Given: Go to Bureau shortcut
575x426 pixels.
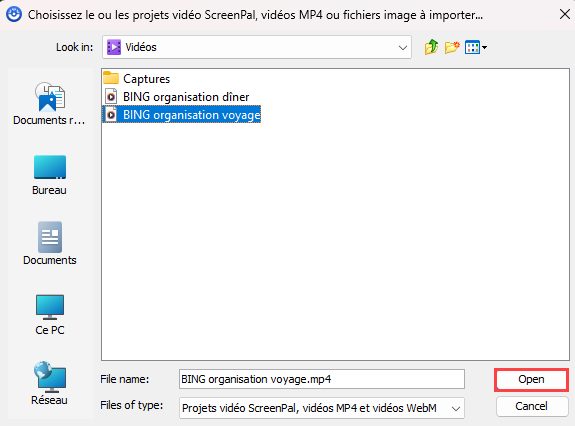Looking at the screenshot, I should point(50,175).
